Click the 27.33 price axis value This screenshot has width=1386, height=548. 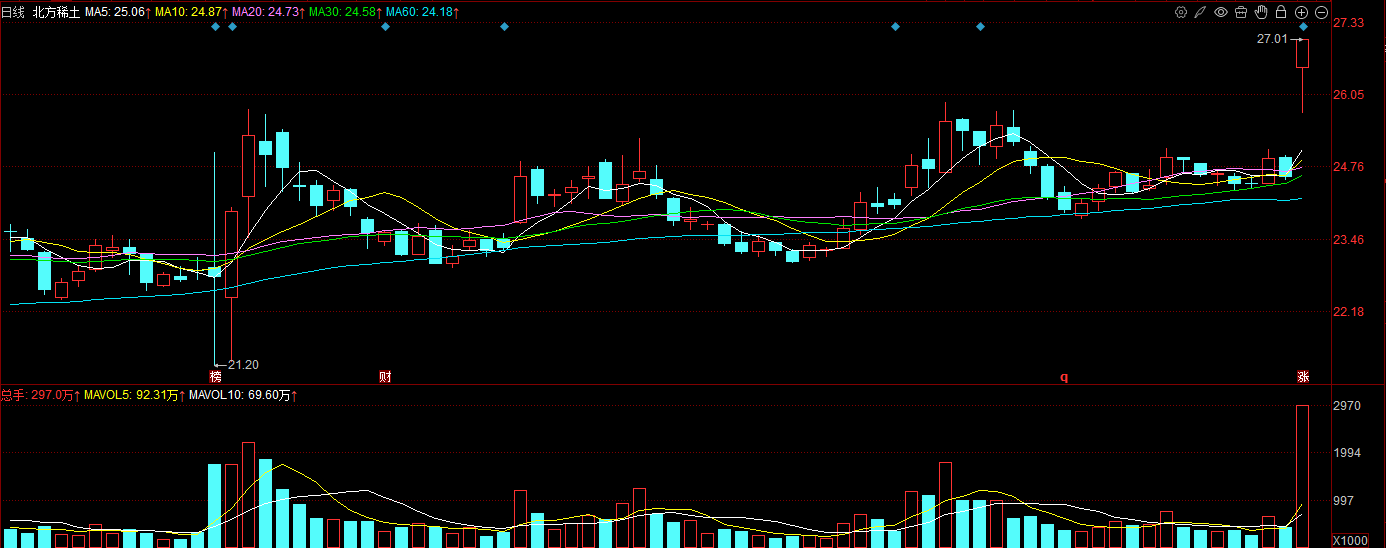coord(1350,22)
